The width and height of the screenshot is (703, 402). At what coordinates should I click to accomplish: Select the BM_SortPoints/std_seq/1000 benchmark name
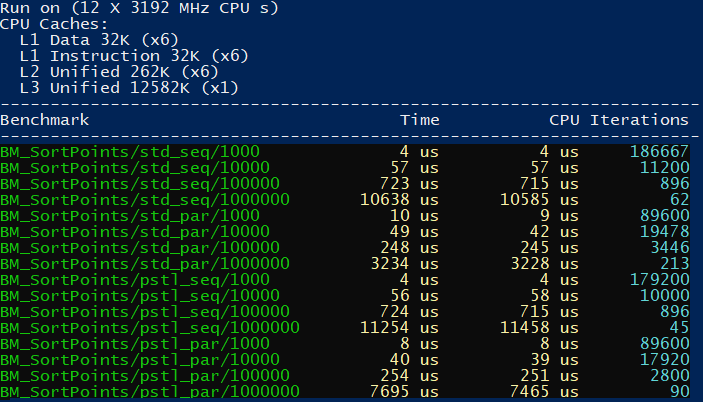(130, 152)
